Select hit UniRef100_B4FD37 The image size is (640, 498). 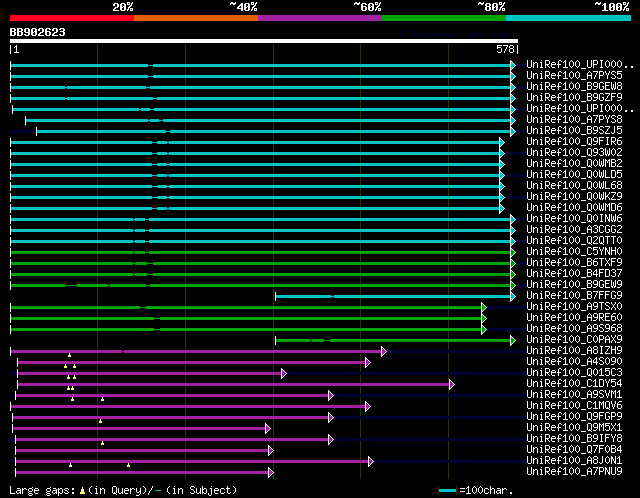(x=574, y=274)
